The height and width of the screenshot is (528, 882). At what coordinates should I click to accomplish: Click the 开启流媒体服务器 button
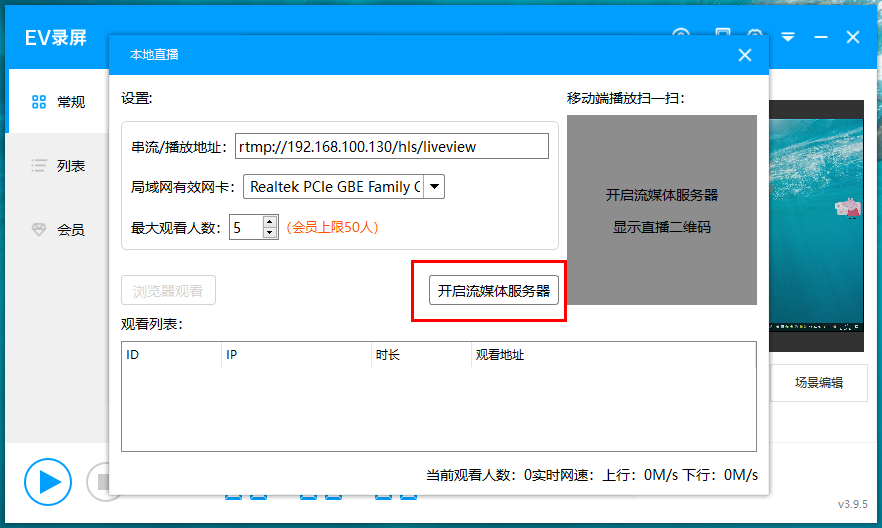click(494, 291)
